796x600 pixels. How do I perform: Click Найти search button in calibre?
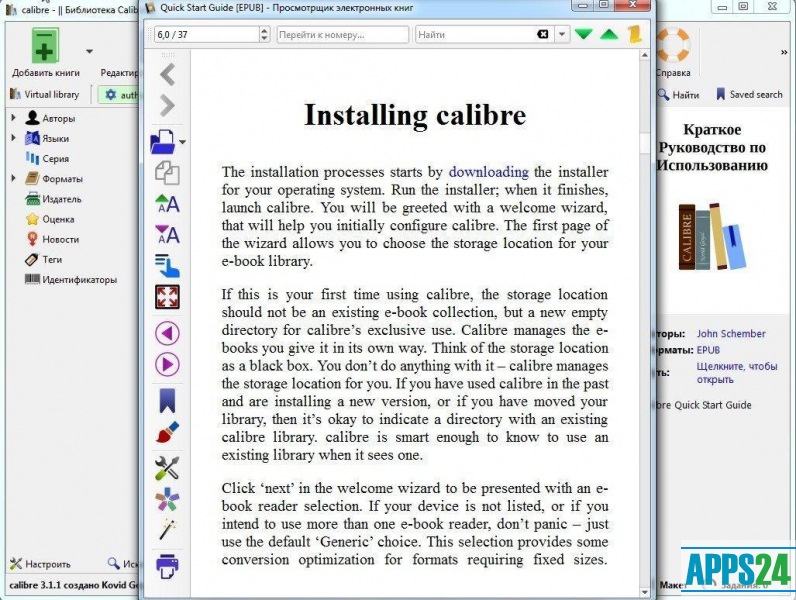click(679, 95)
